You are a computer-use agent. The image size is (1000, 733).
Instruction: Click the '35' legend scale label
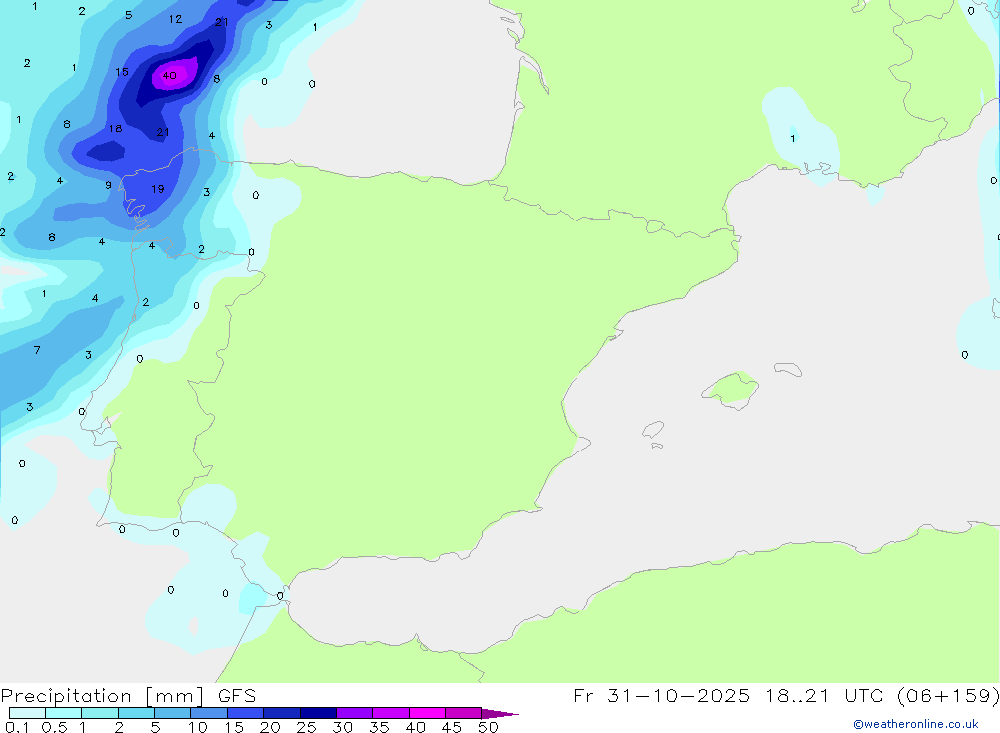pos(379,727)
